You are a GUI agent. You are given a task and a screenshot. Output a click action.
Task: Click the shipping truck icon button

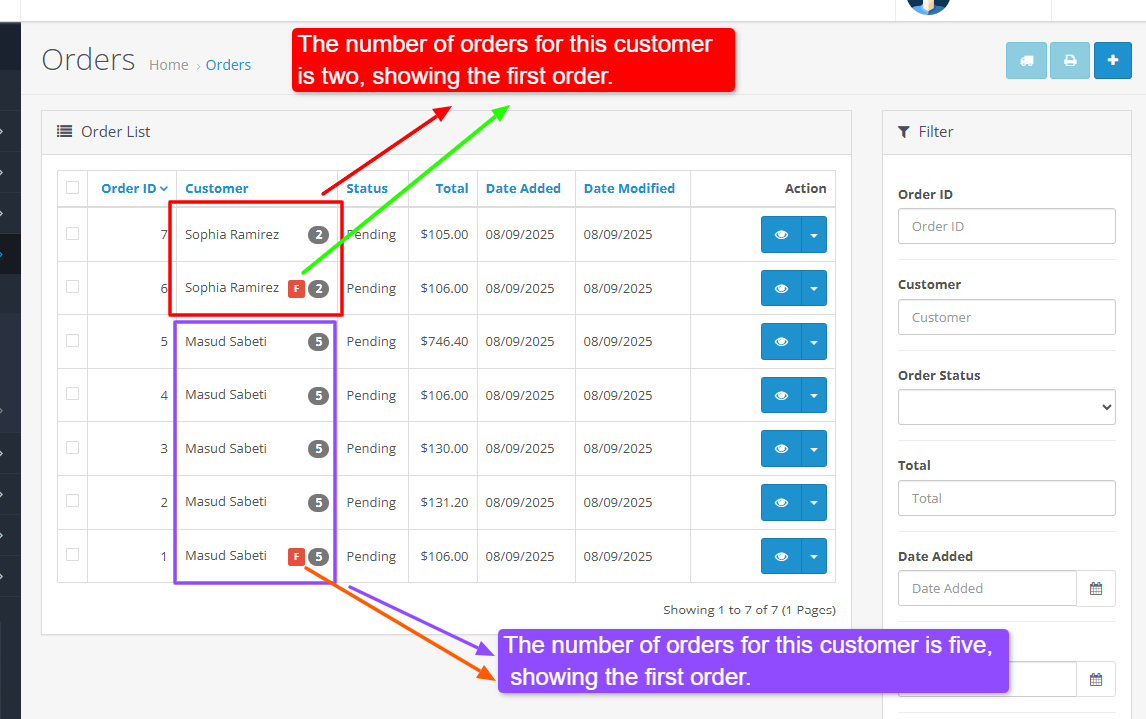(1026, 61)
